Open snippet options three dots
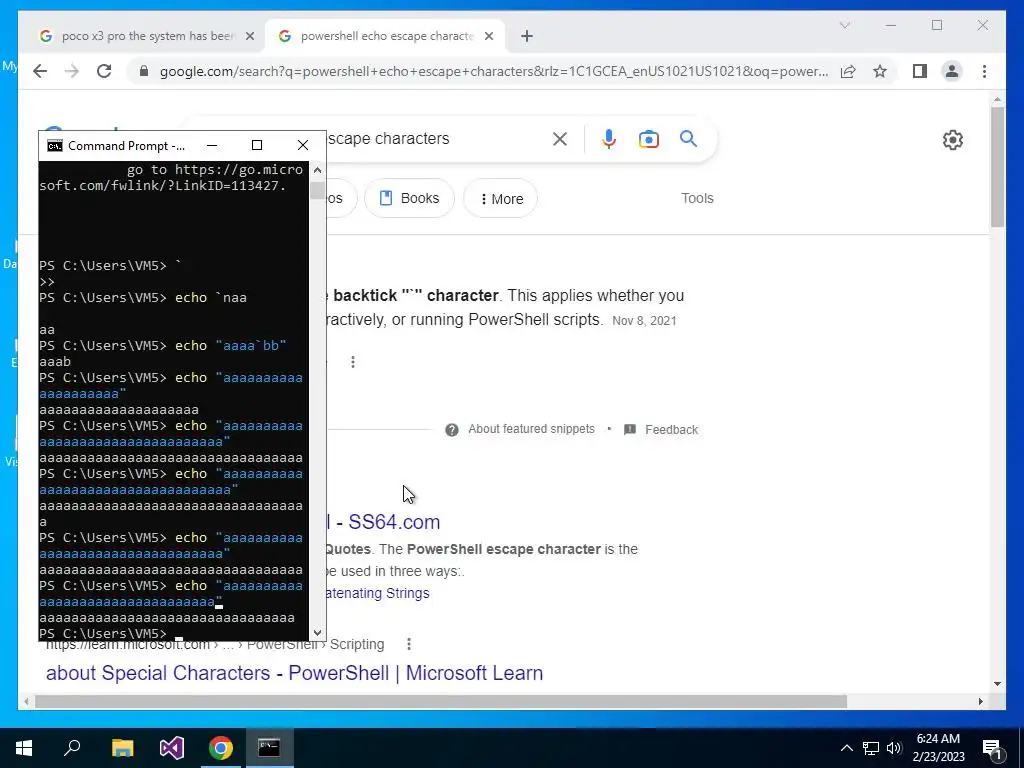 click(x=353, y=362)
